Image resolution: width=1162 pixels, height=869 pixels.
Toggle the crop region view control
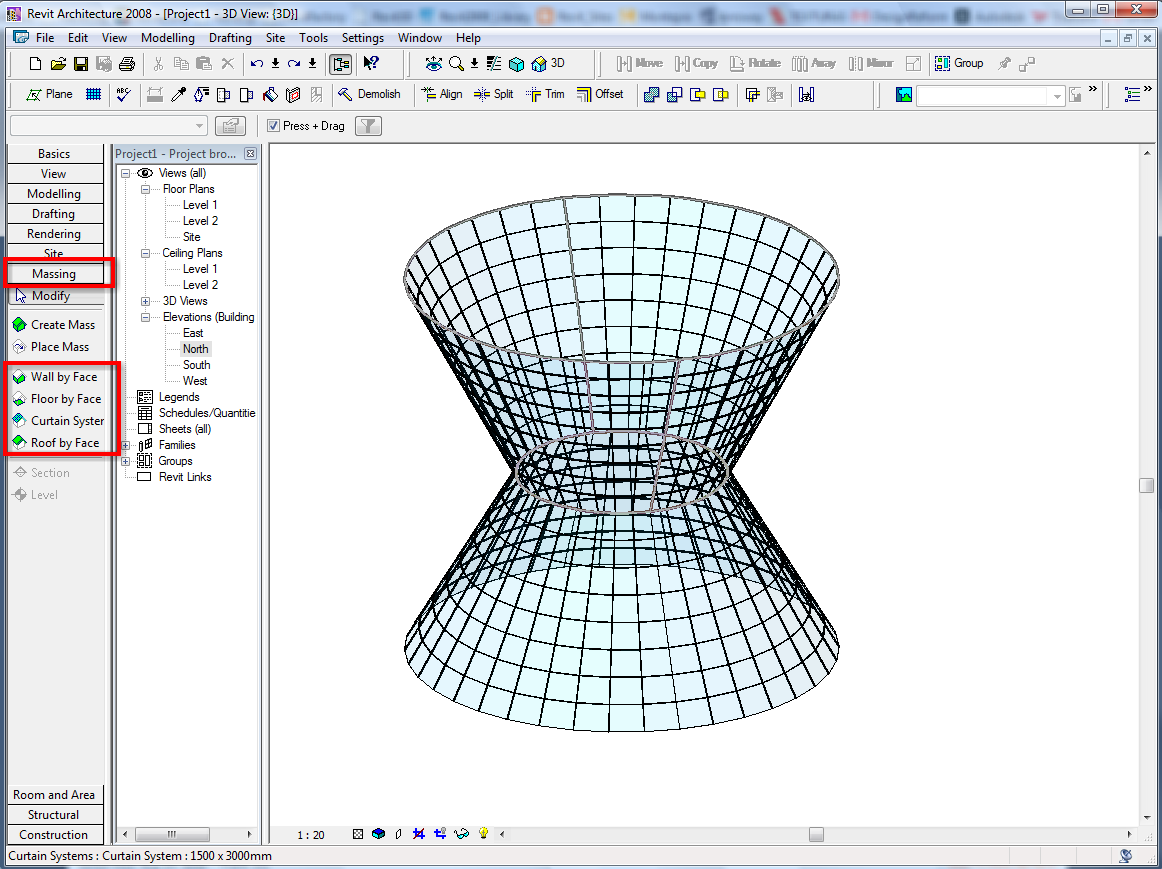pos(419,834)
